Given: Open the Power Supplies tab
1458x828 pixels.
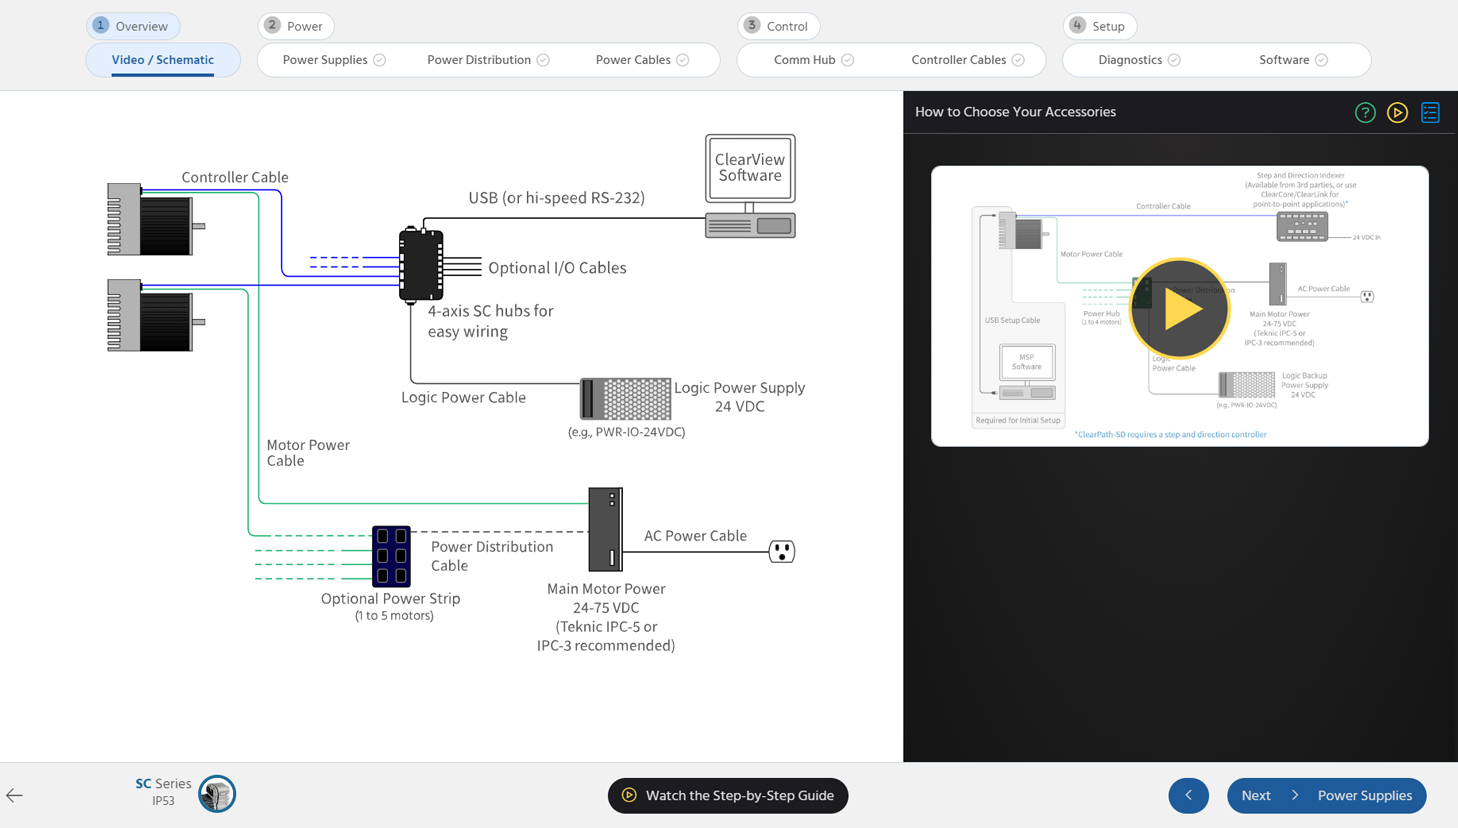Looking at the screenshot, I should click(333, 60).
